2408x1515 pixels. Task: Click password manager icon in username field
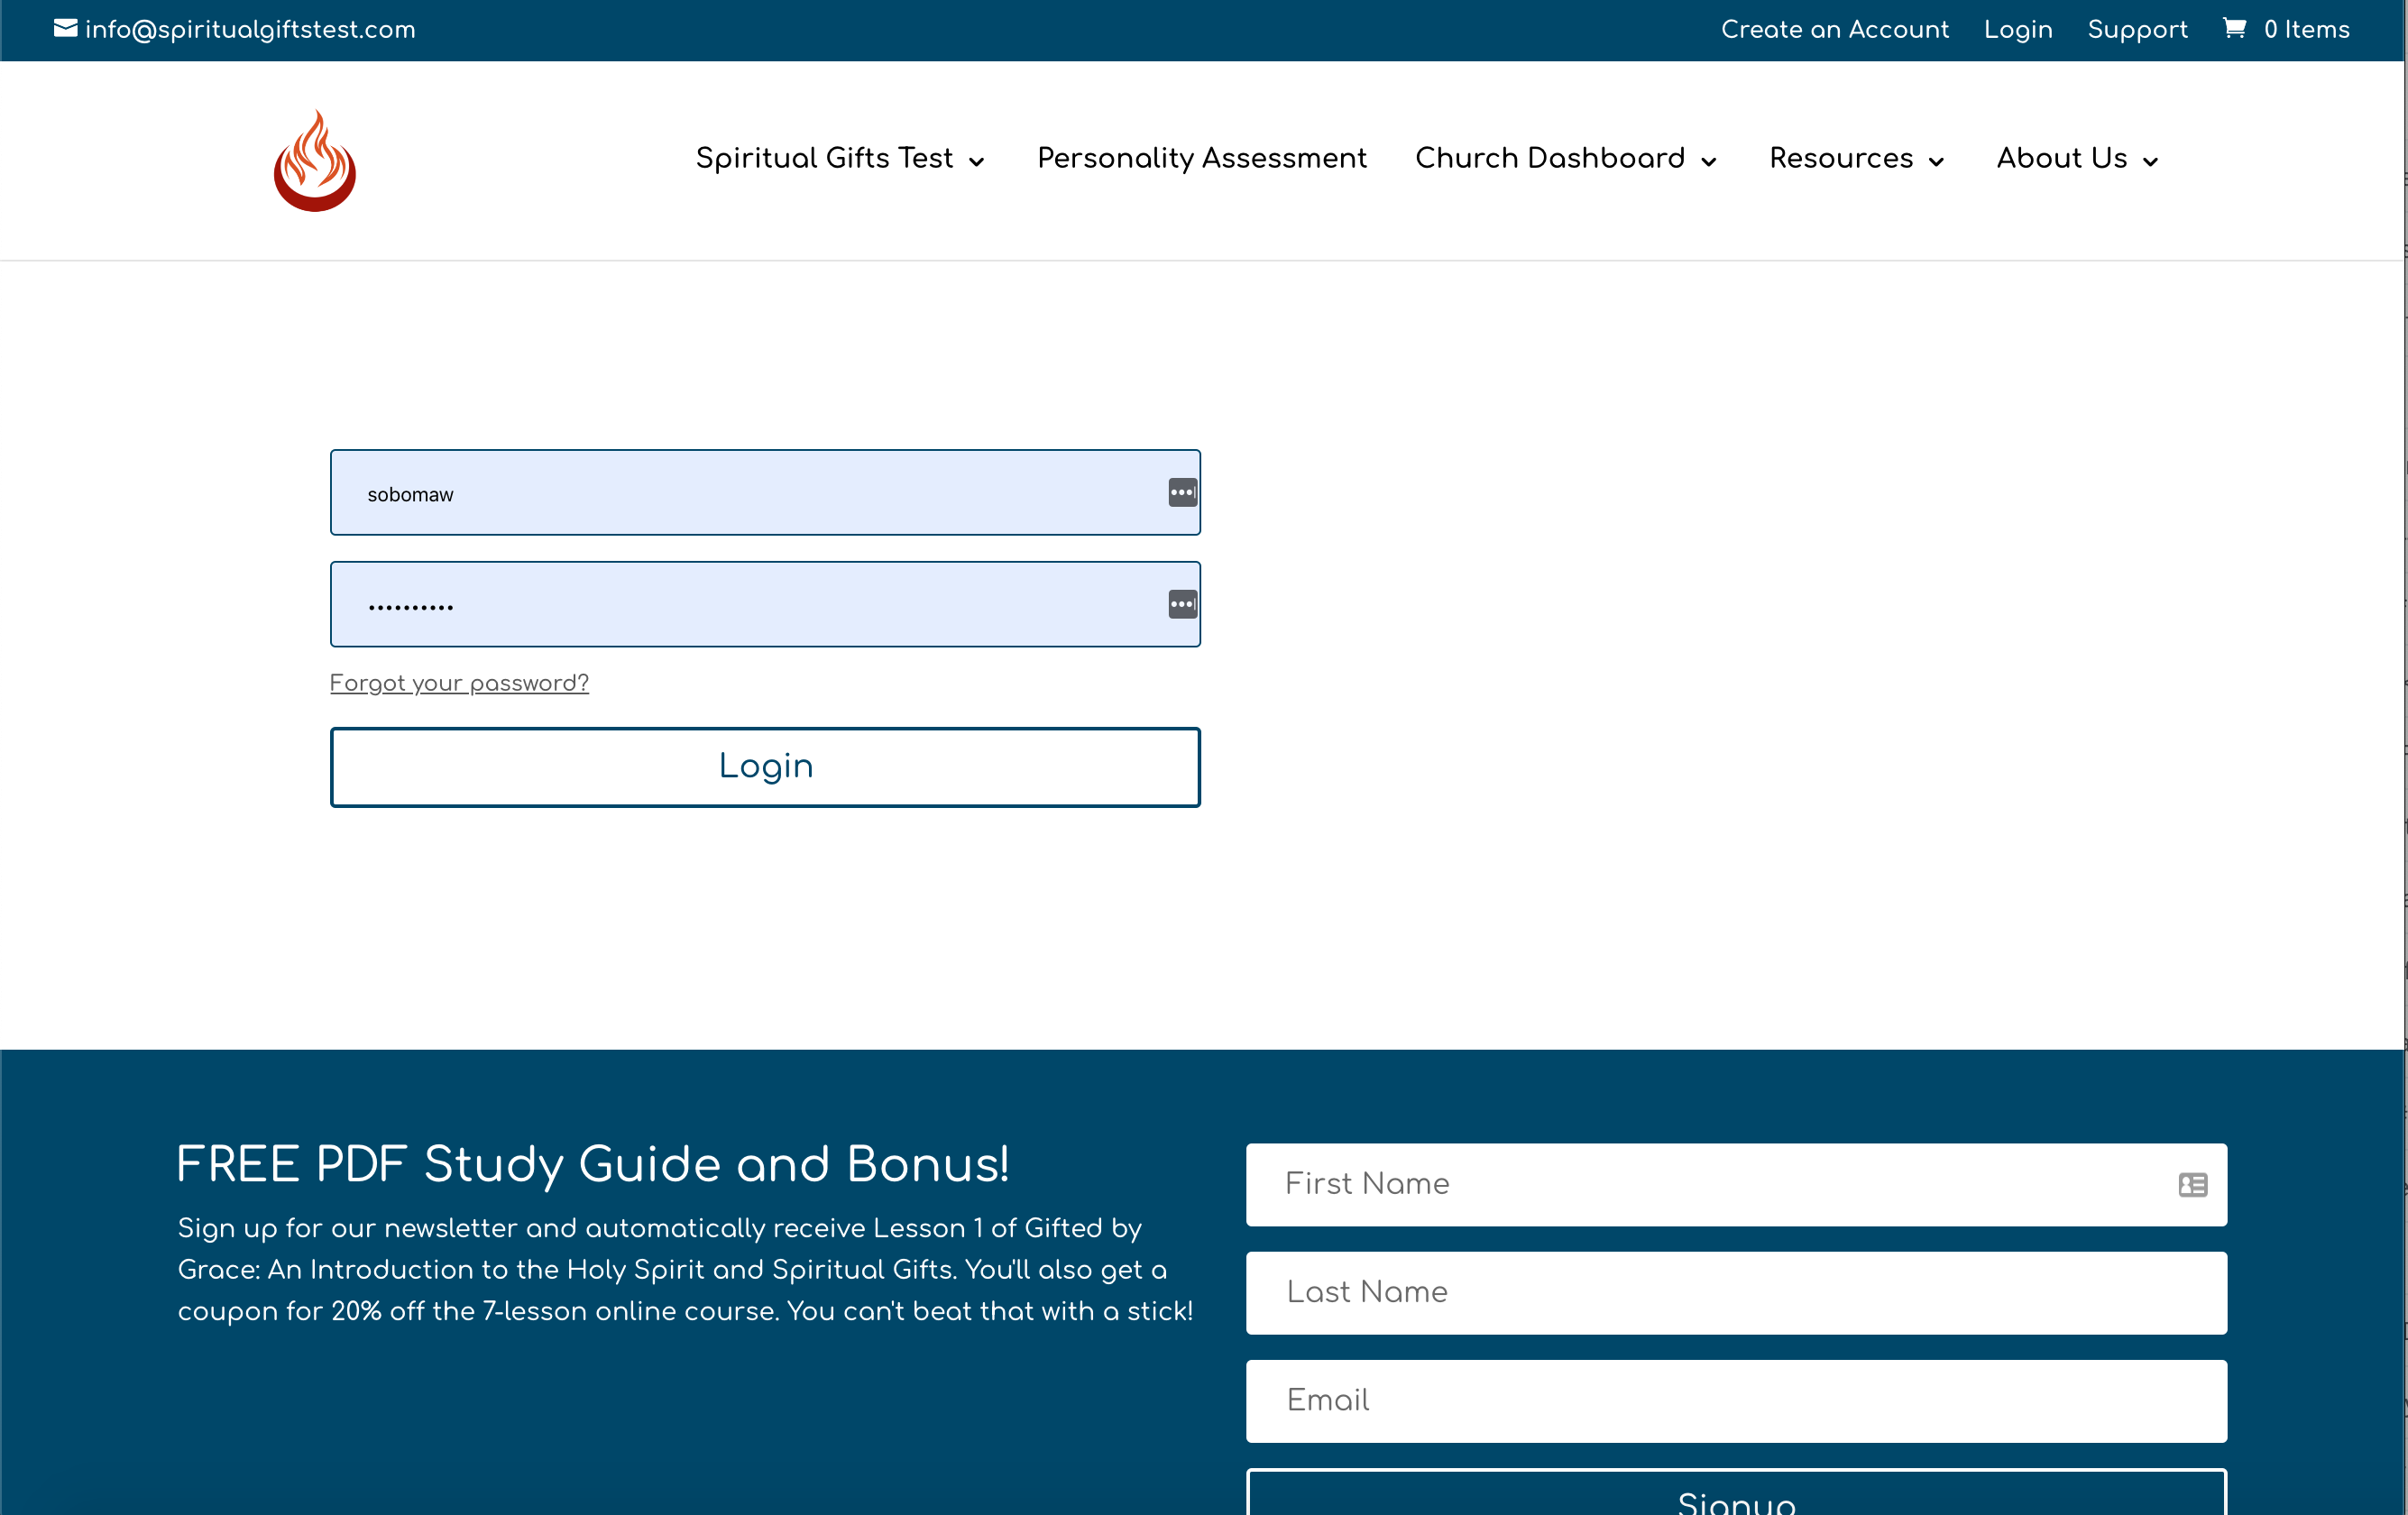tap(1182, 493)
